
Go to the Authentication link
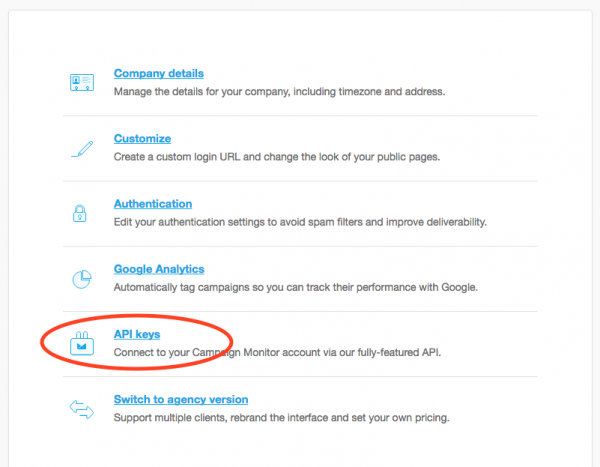[x=153, y=204]
